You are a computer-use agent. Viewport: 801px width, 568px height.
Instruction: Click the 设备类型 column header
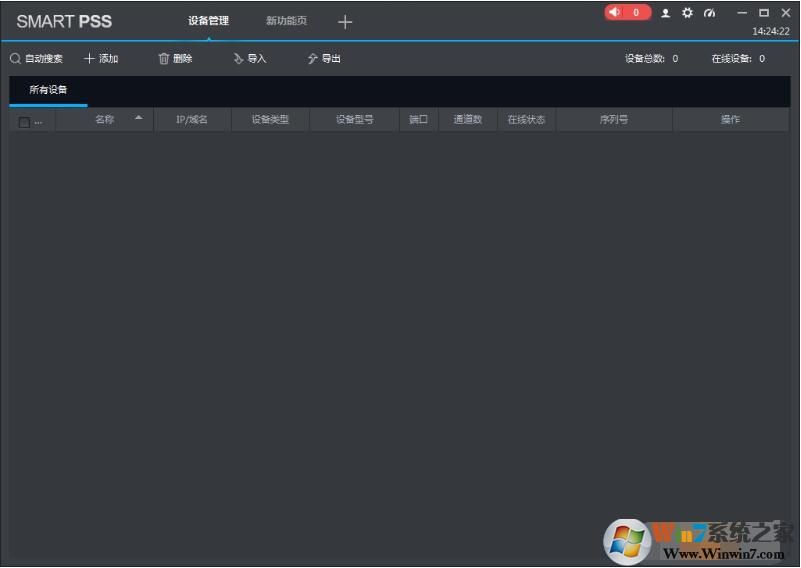coord(270,120)
